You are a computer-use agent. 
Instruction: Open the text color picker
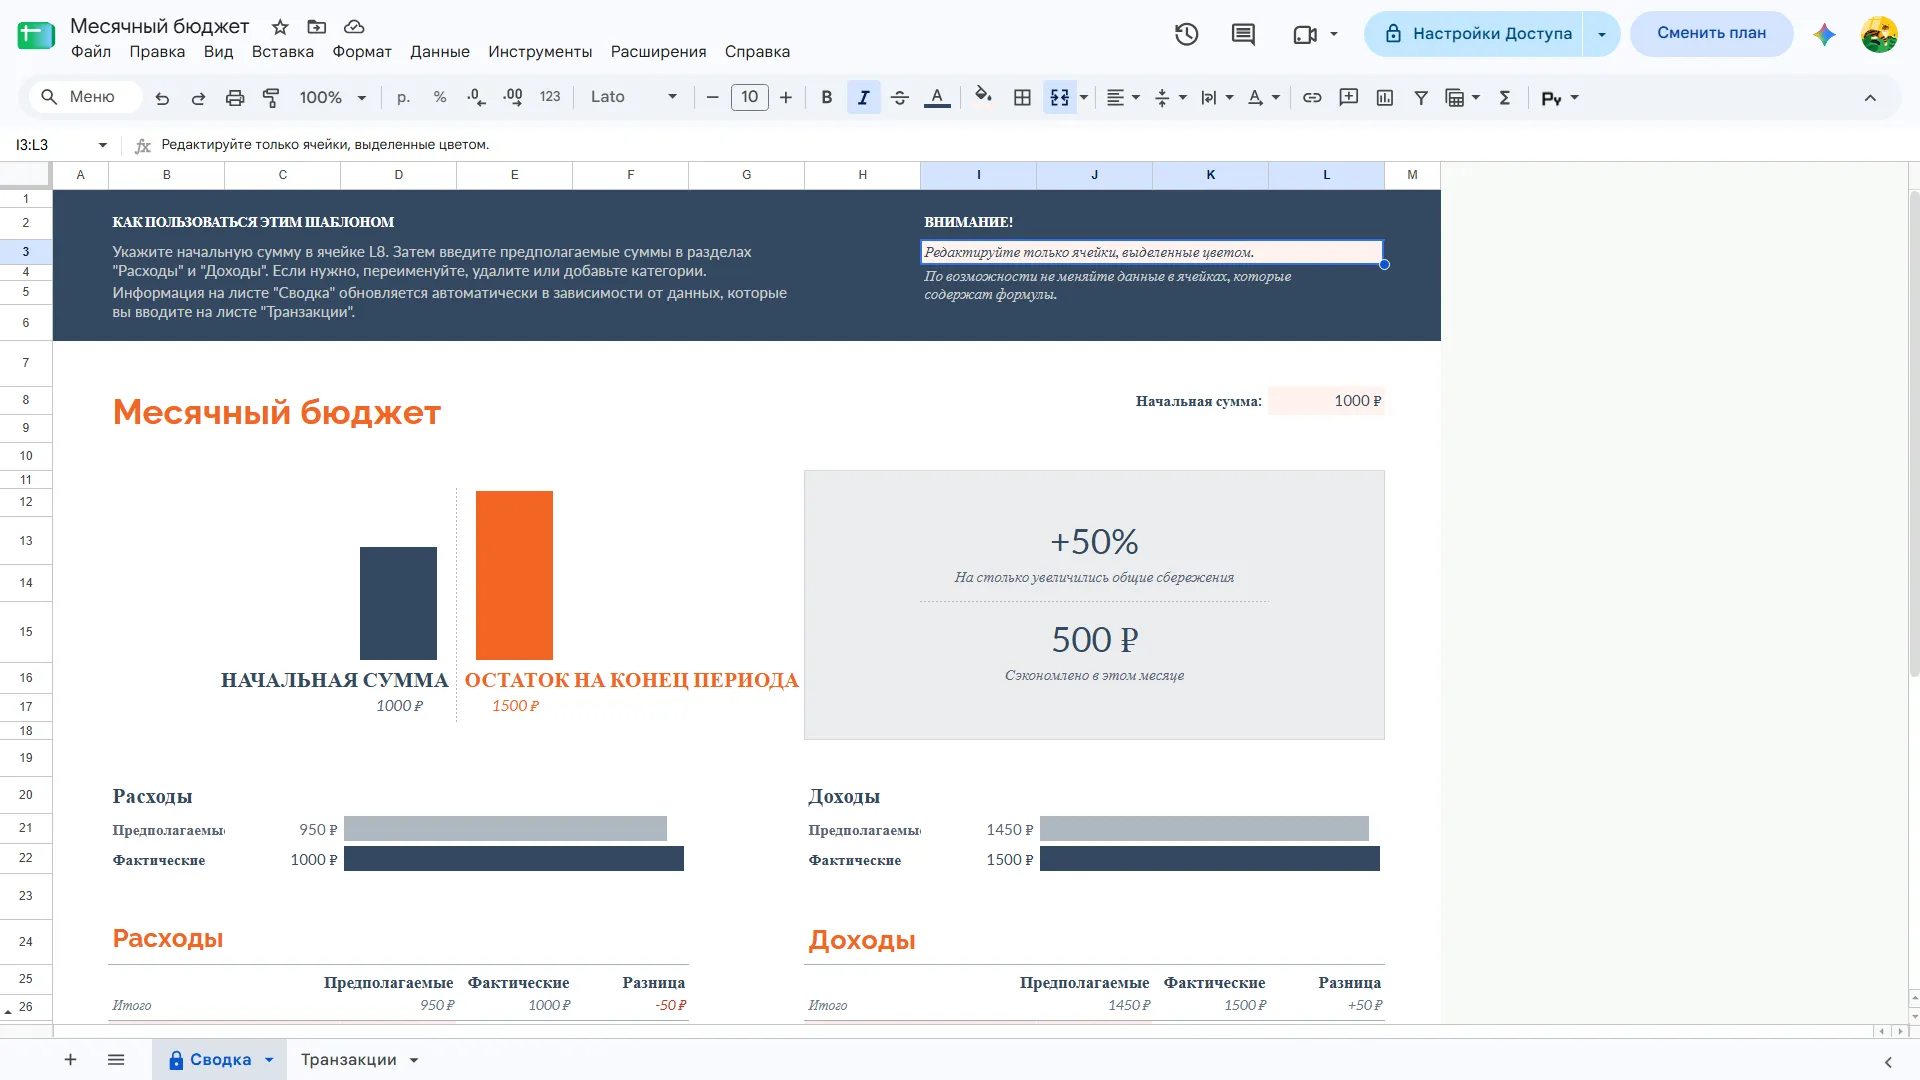click(937, 98)
